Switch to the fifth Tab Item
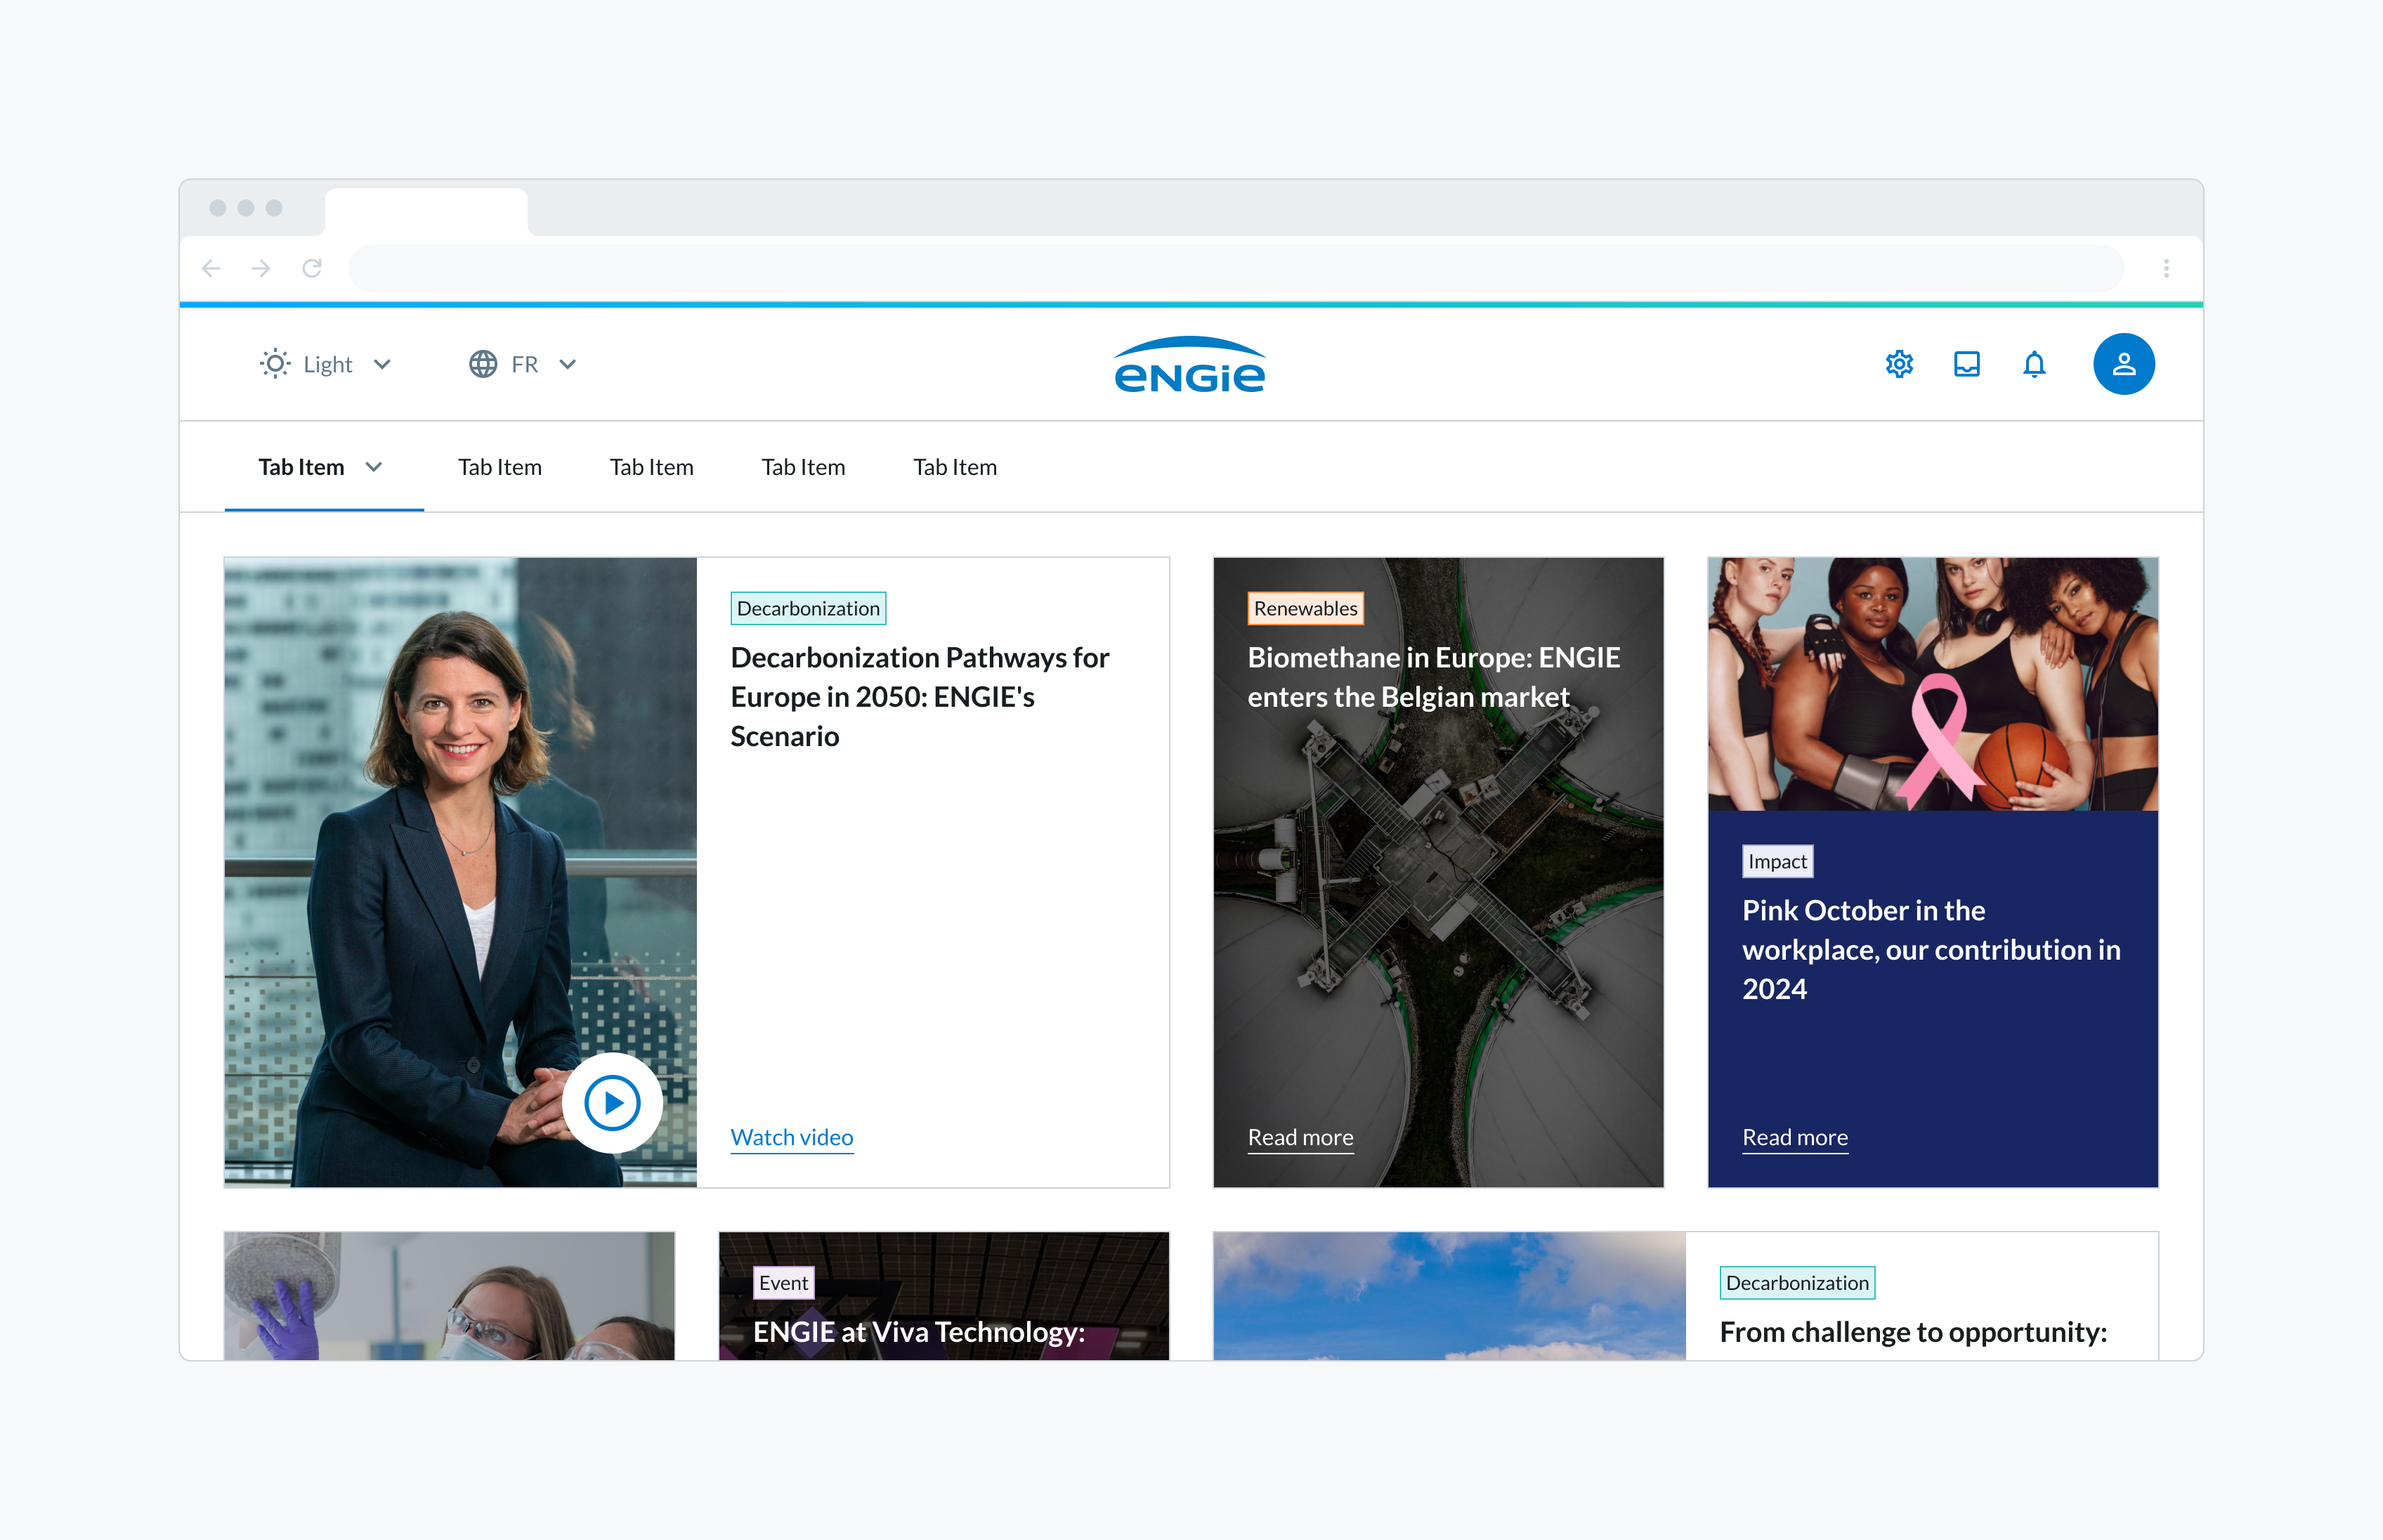 (x=955, y=467)
